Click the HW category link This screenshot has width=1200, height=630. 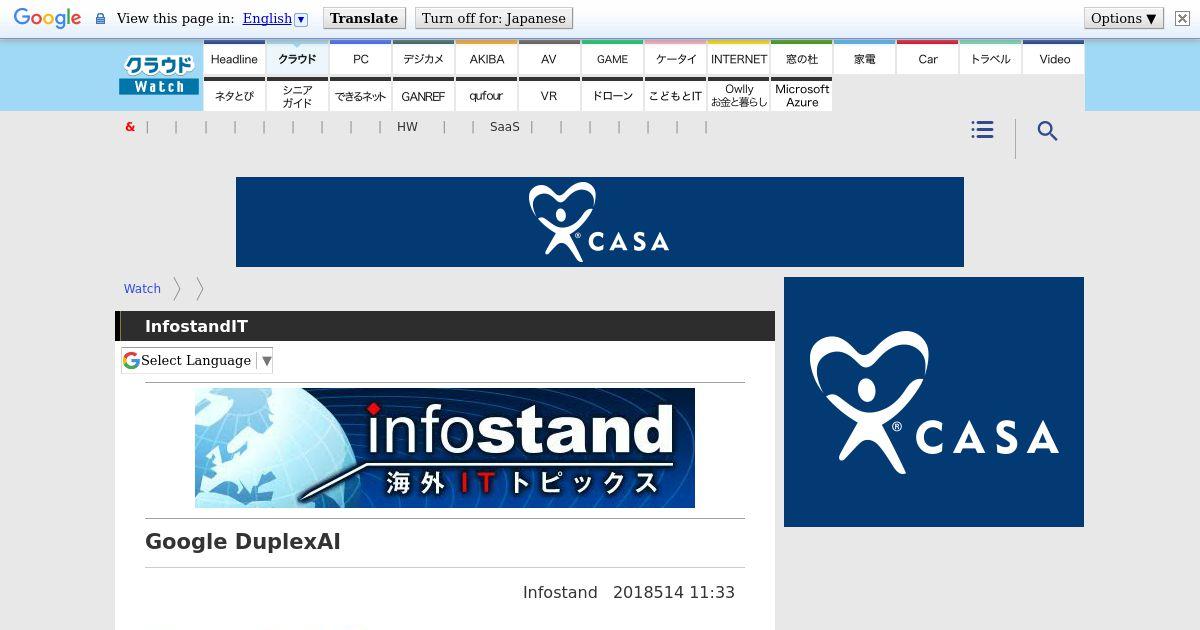pos(407,127)
